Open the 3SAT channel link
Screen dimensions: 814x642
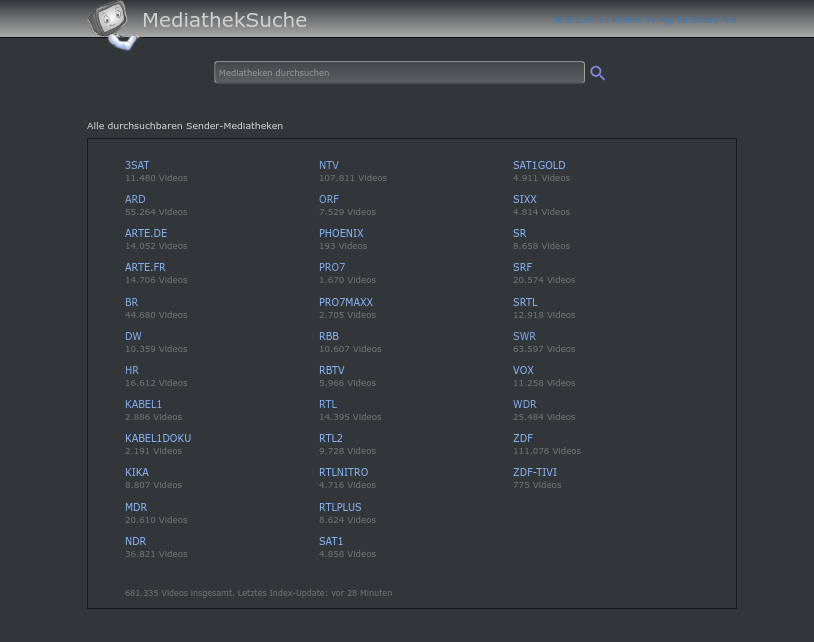[x=137, y=165]
